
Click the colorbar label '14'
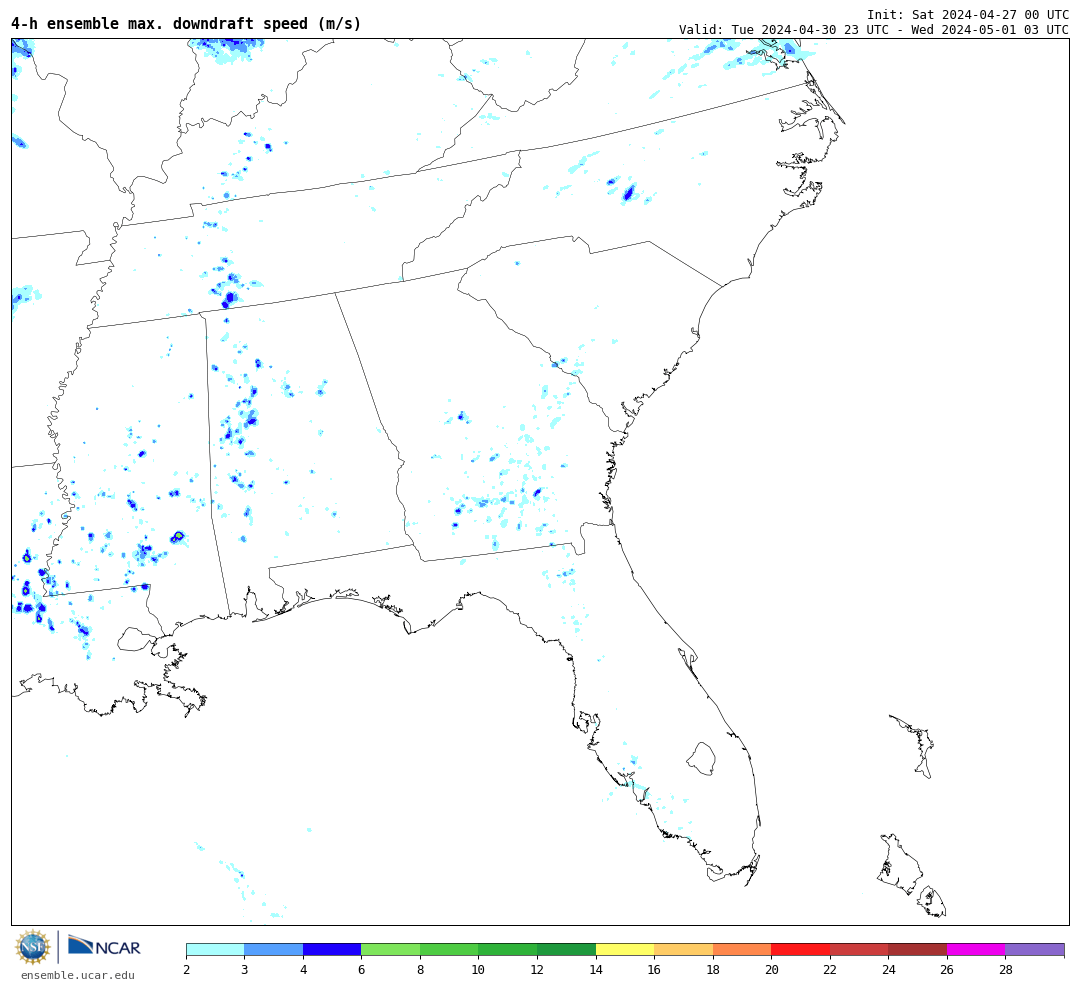[596, 969]
